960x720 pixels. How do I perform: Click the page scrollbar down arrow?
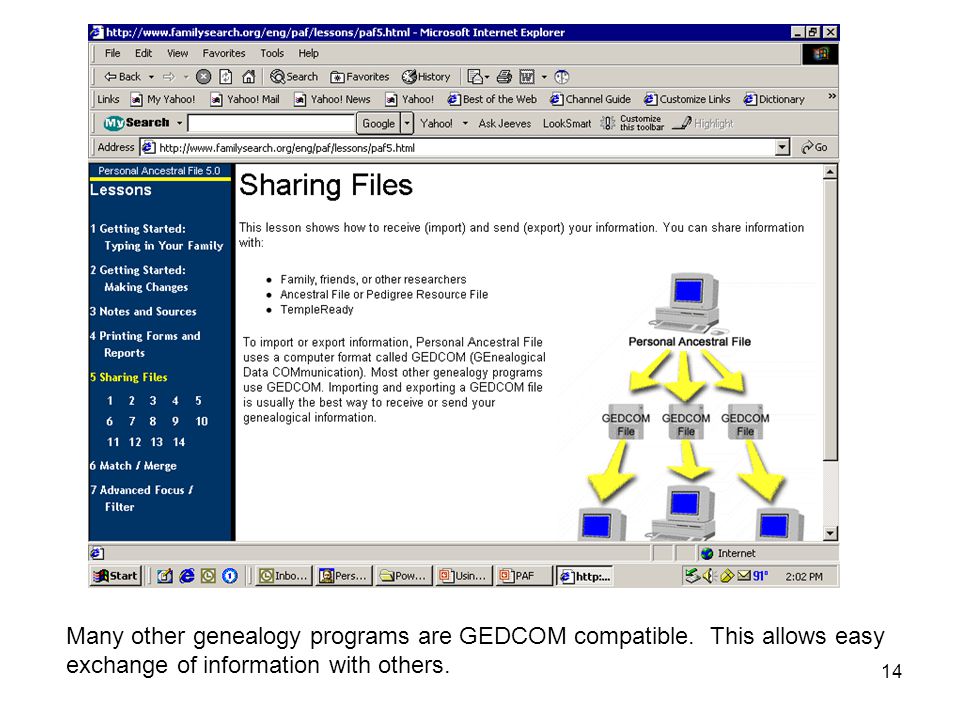(x=830, y=533)
